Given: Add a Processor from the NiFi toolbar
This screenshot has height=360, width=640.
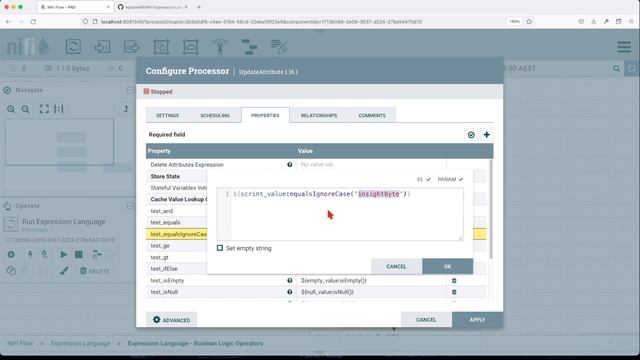Looking at the screenshot, I should (x=73, y=47).
